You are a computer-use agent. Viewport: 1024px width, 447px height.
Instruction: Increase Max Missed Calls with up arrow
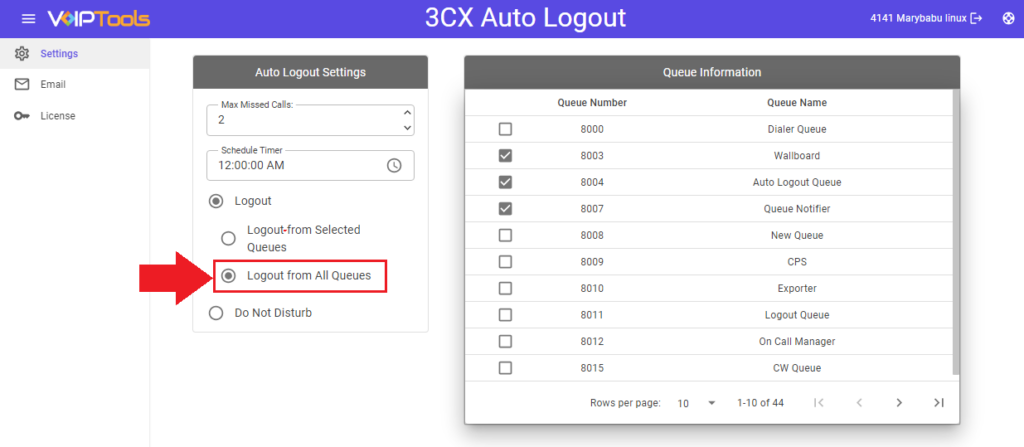pyautogui.click(x=406, y=112)
